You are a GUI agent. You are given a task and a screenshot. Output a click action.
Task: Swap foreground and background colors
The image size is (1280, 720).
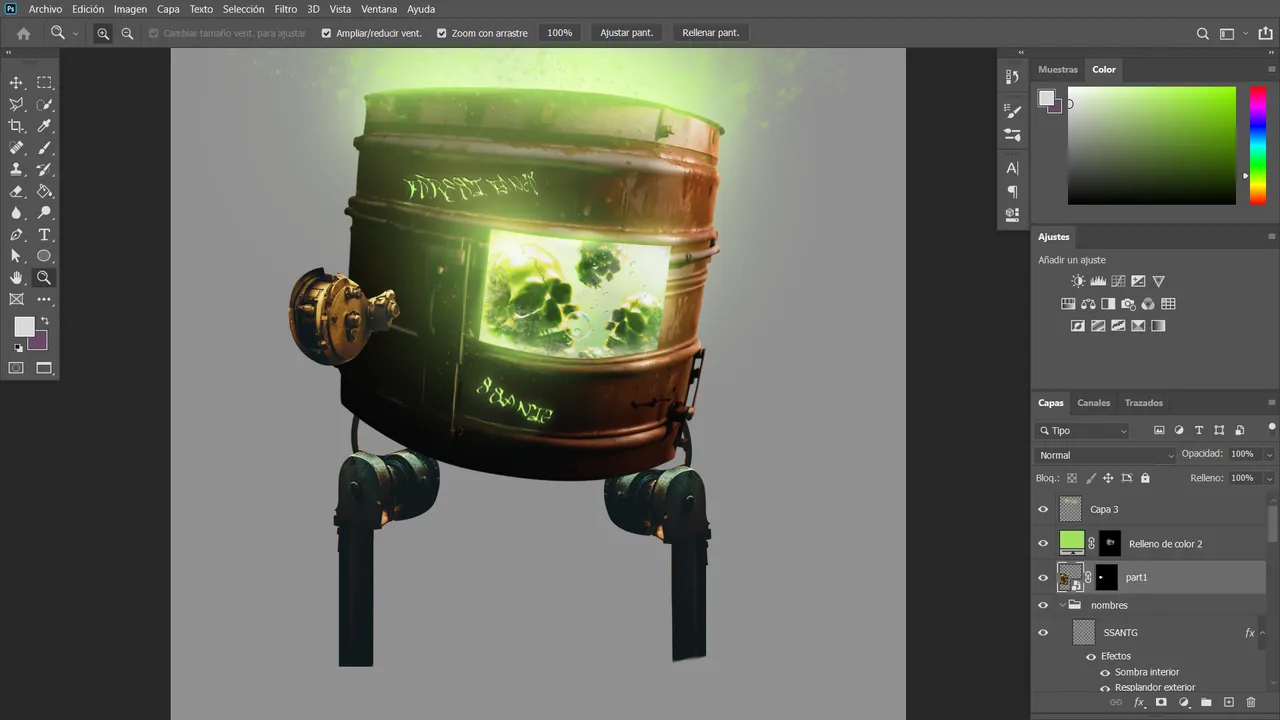click(44, 321)
